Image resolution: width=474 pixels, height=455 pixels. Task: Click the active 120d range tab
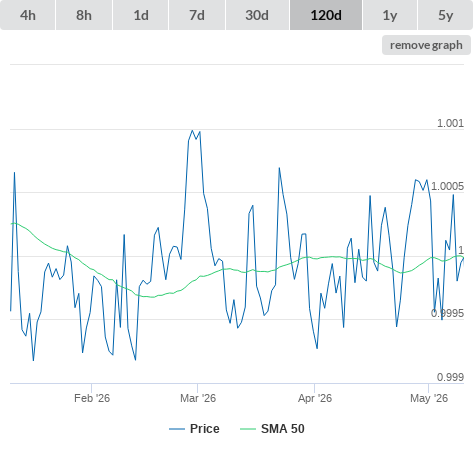click(x=326, y=15)
